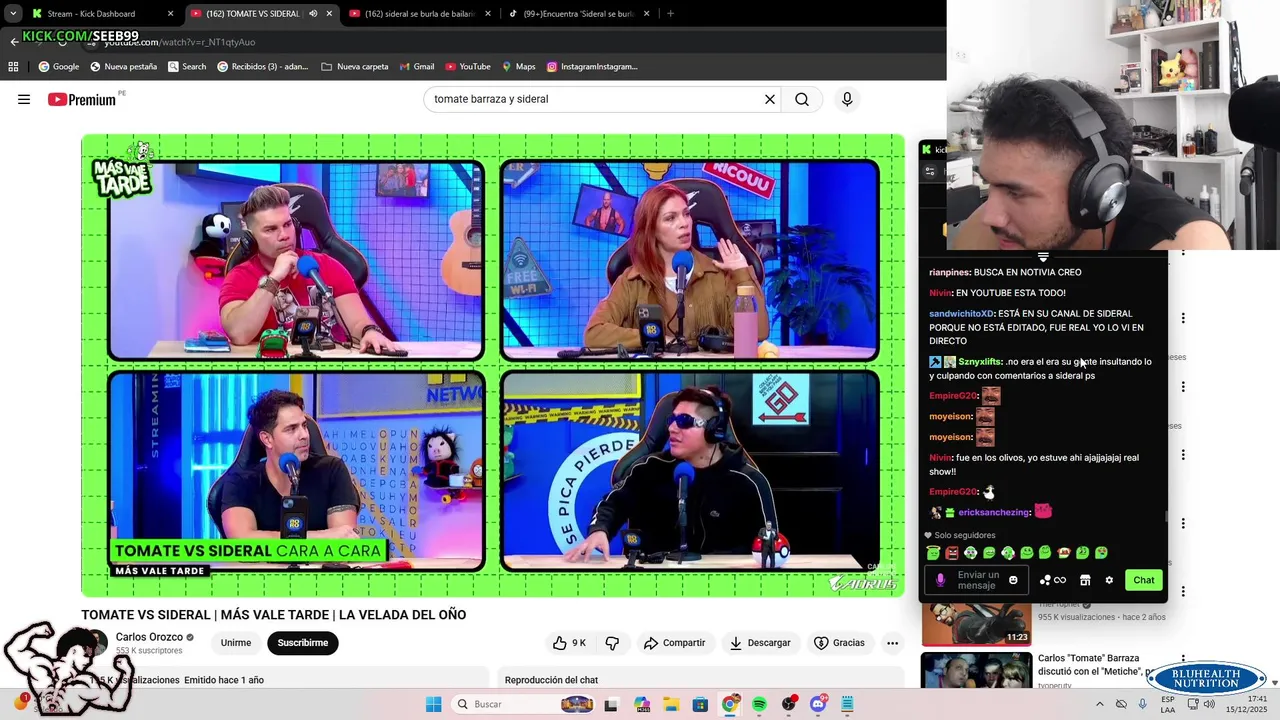Viewport: 1280px width, 720px height.
Task: Click the browser address bar URL
Action: (180, 42)
